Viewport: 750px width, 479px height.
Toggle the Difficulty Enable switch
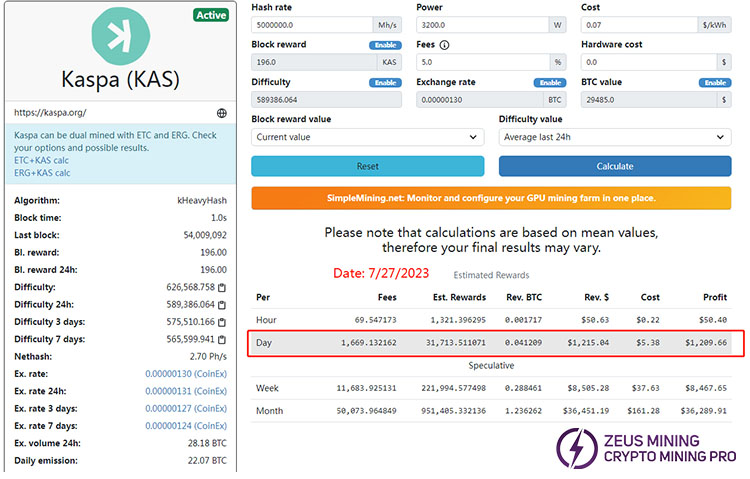[385, 82]
